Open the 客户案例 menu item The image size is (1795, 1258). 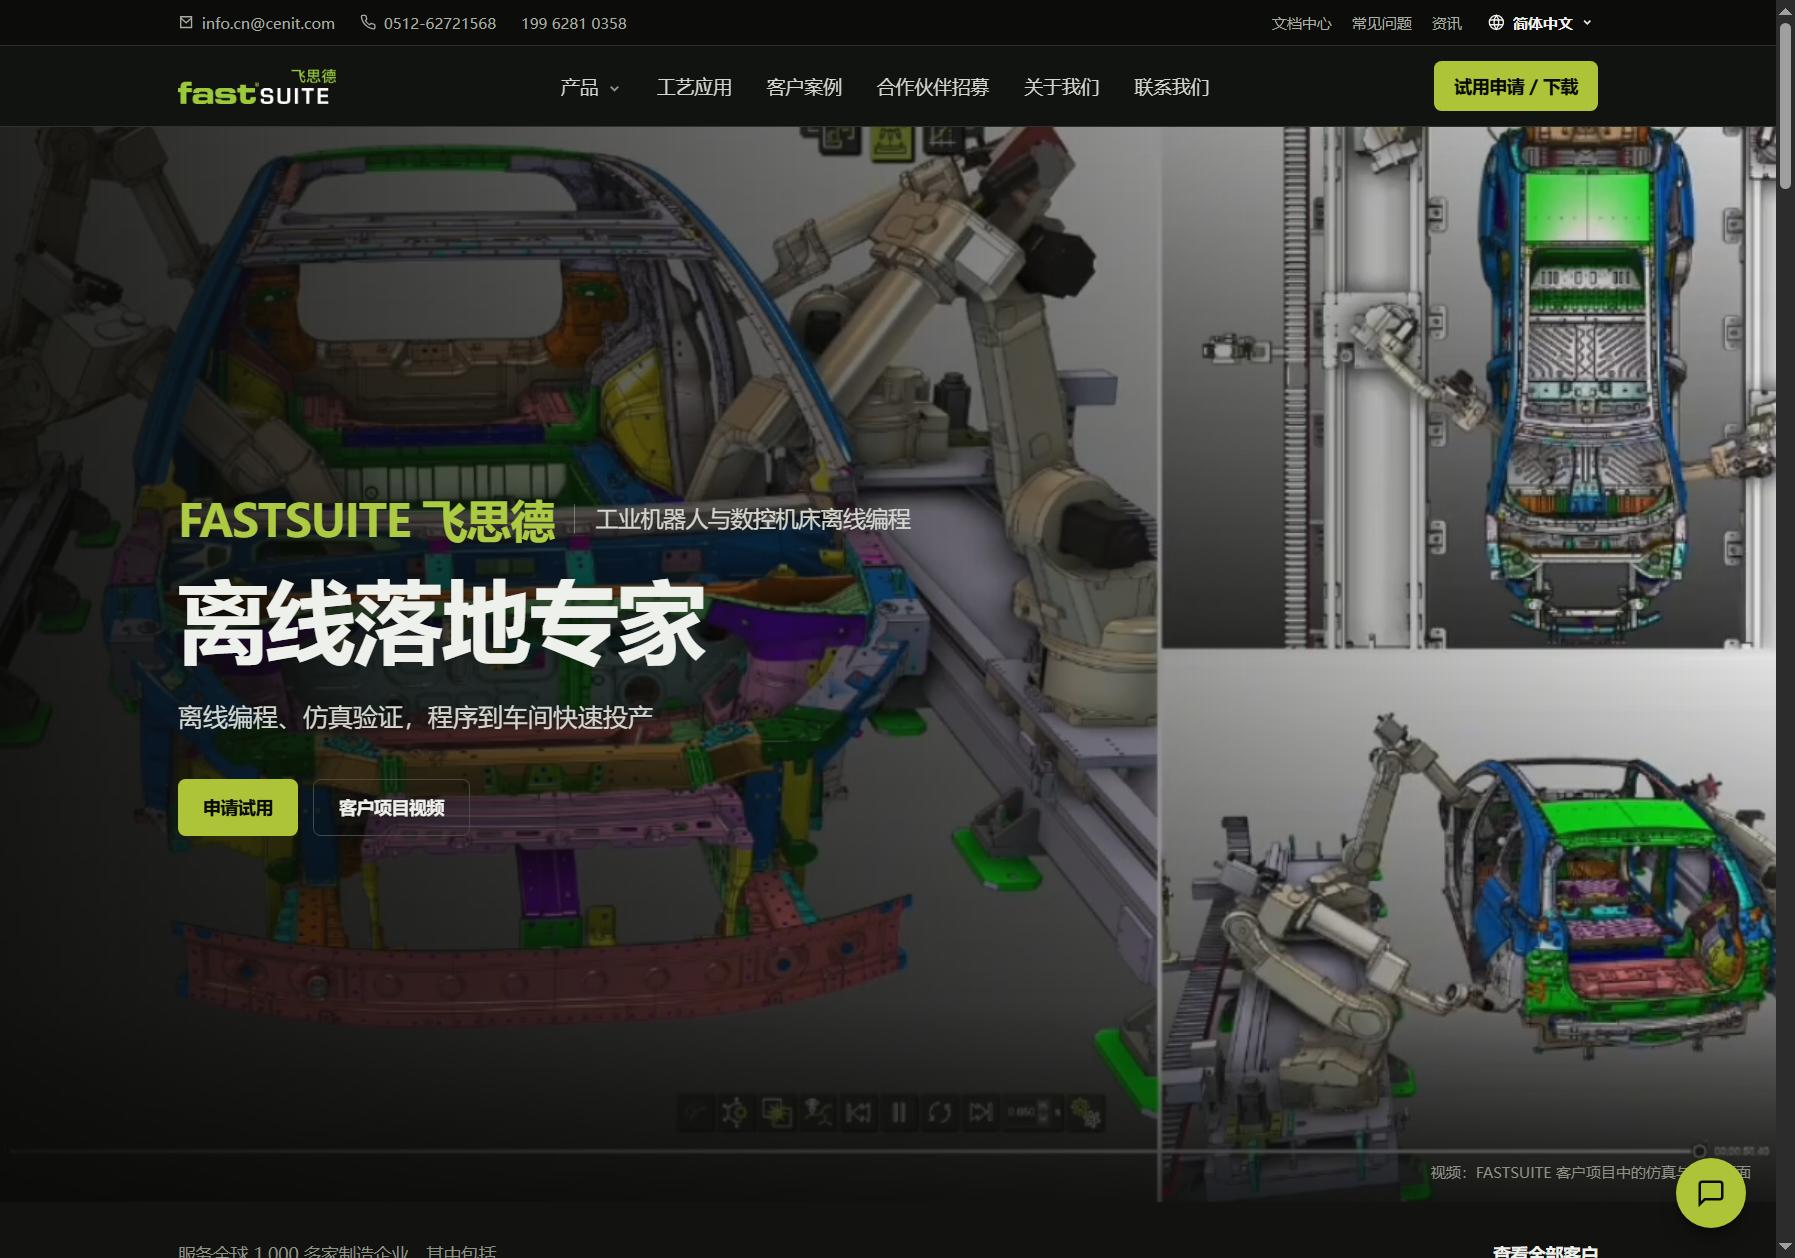[x=804, y=87]
